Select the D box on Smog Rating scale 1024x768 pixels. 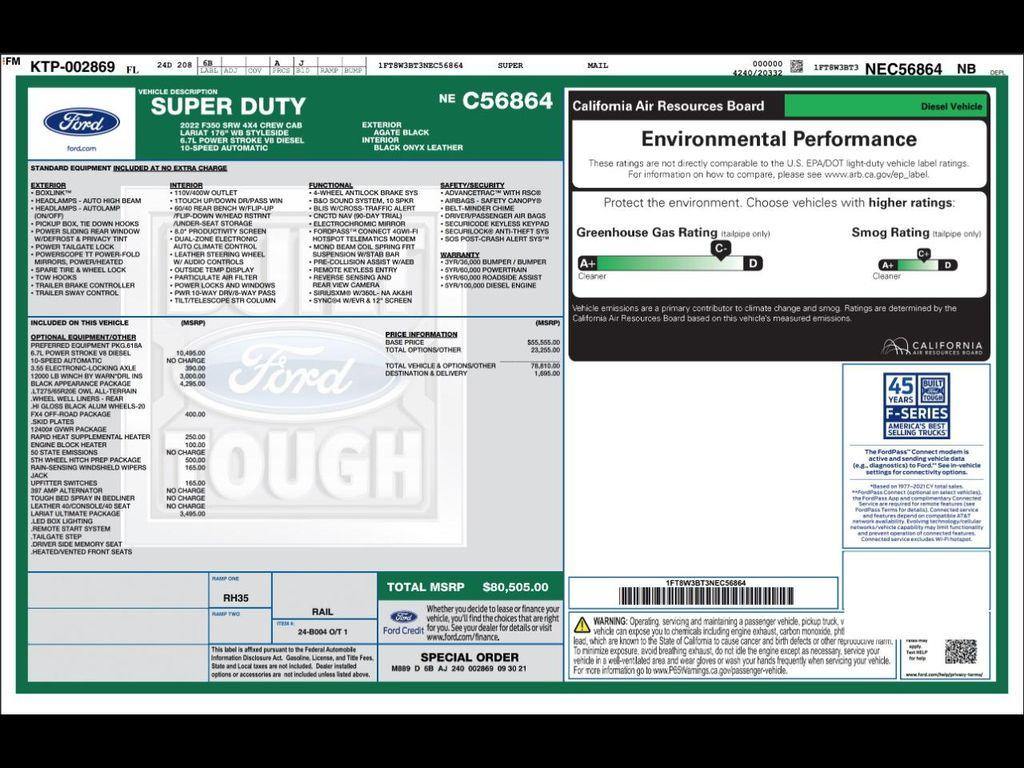pos(948,266)
